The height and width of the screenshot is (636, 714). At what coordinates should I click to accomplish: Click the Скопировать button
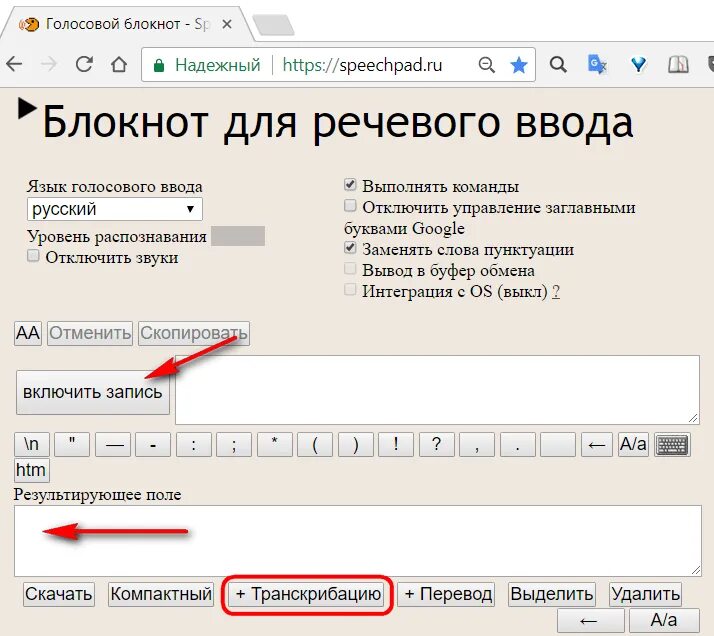pos(194,333)
